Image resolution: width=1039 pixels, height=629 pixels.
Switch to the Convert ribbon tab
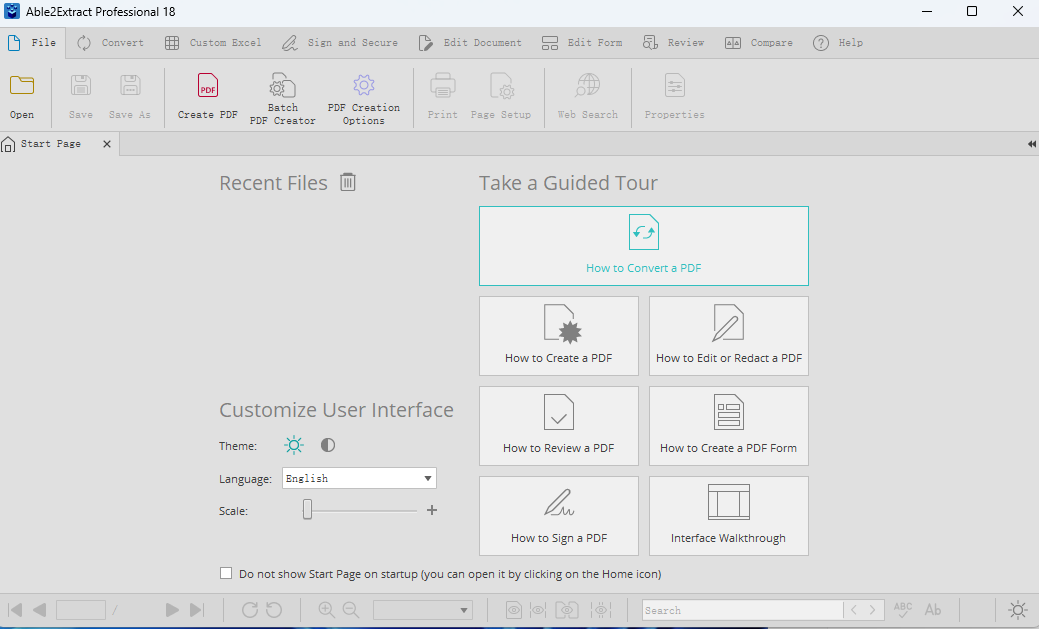111,43
